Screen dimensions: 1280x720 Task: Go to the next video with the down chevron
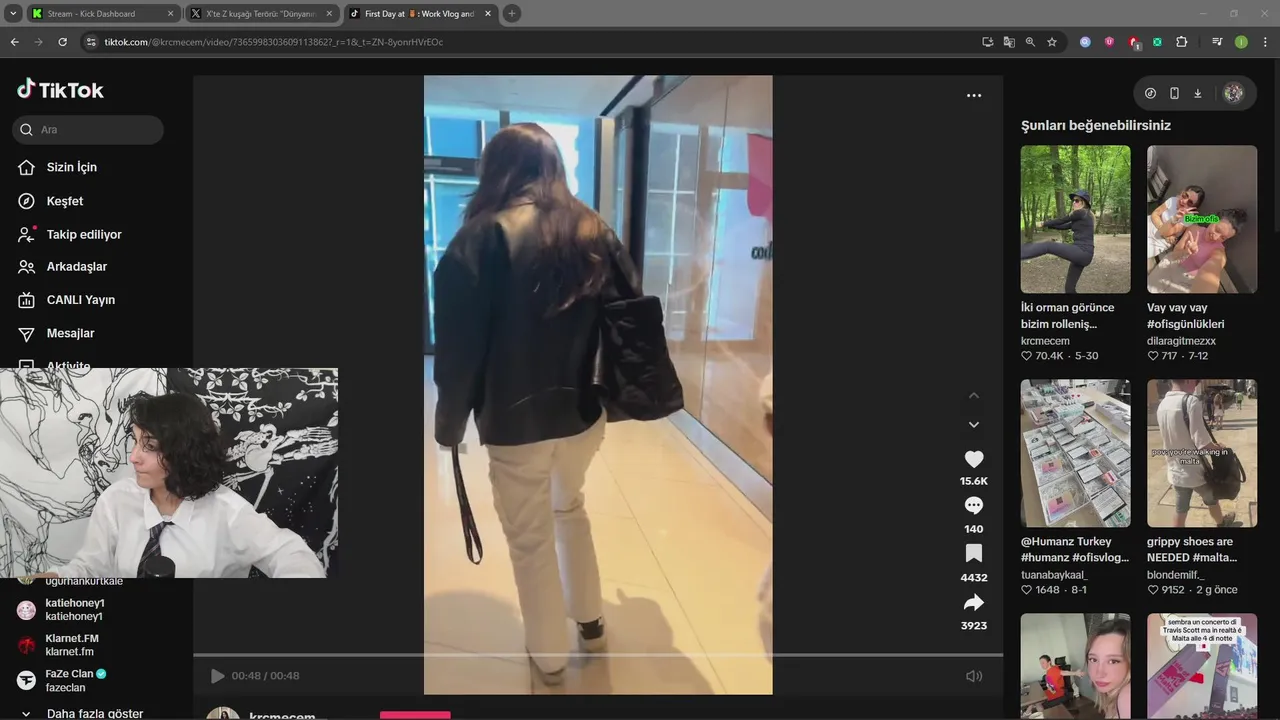[x=974, y=425]
